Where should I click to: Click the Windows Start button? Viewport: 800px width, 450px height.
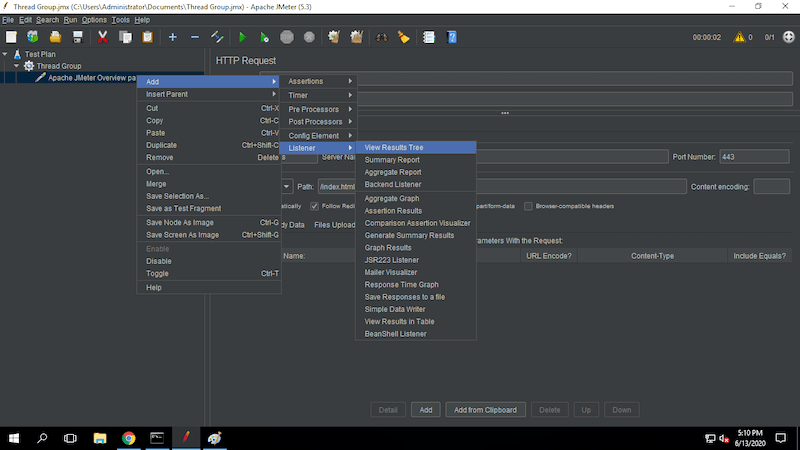pos(14,438)
